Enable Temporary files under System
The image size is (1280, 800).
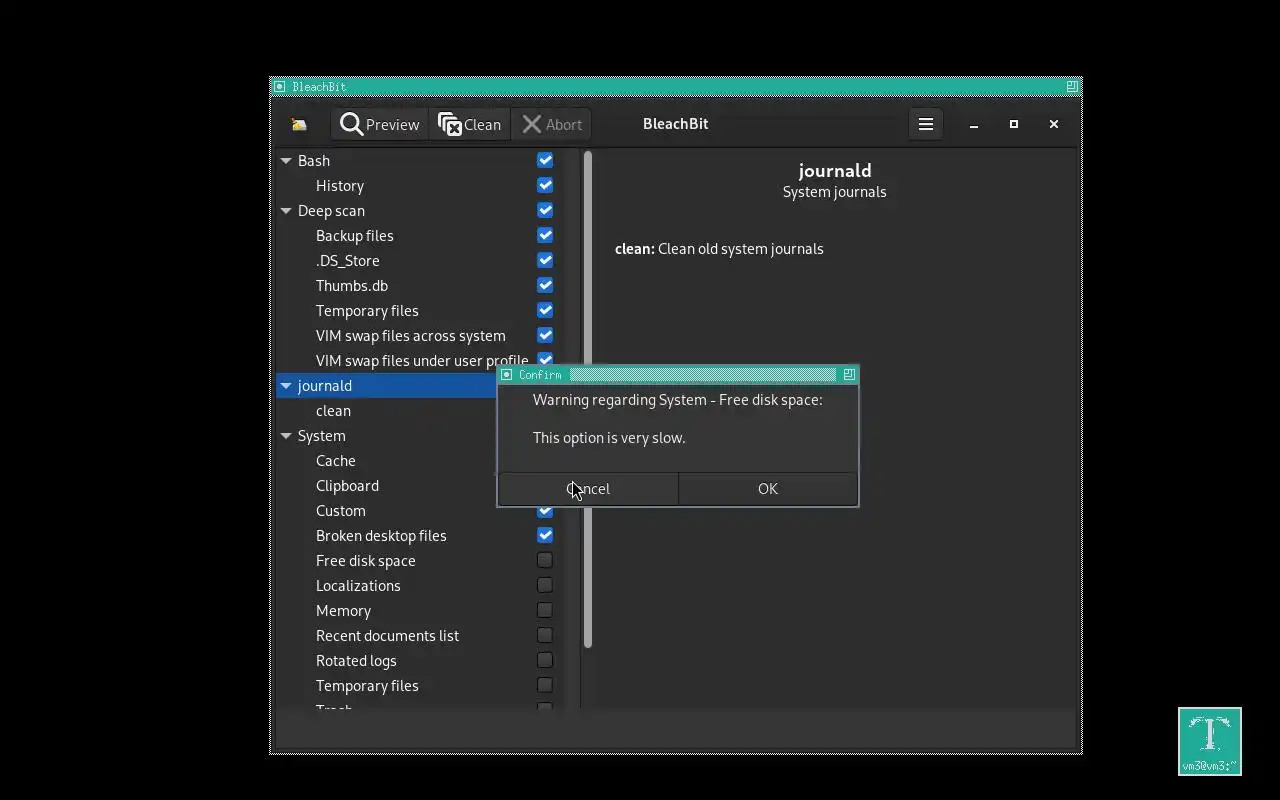coord(545,685)
